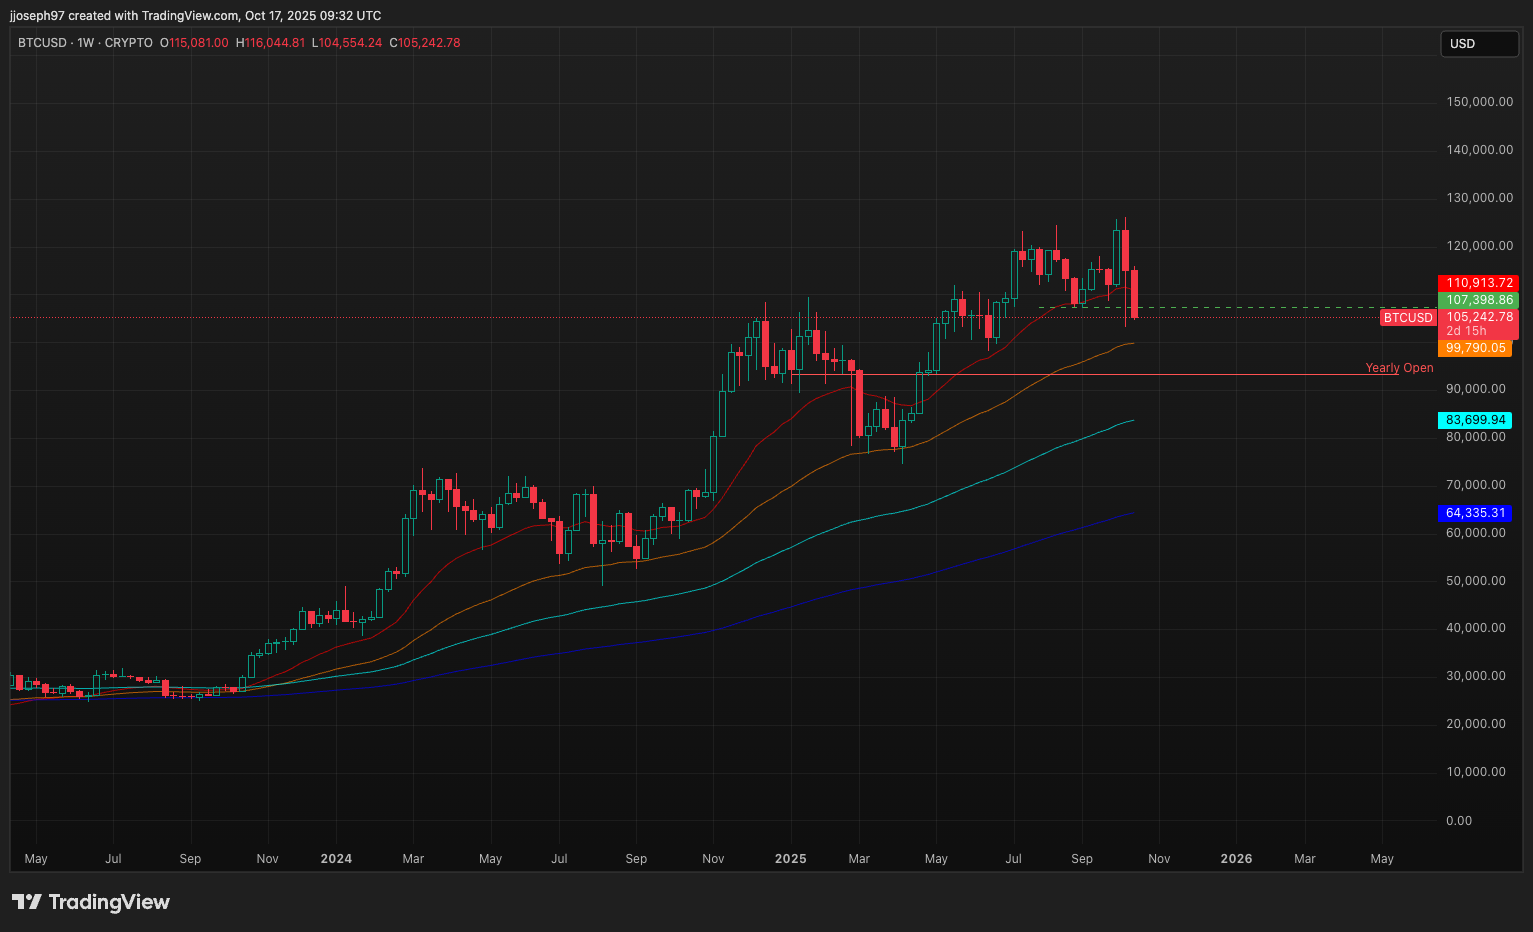The height and width of the screenshot is (932, 1533).
Task: Click the 2025 marker on time axis
Action: click(x=790, y=859)
